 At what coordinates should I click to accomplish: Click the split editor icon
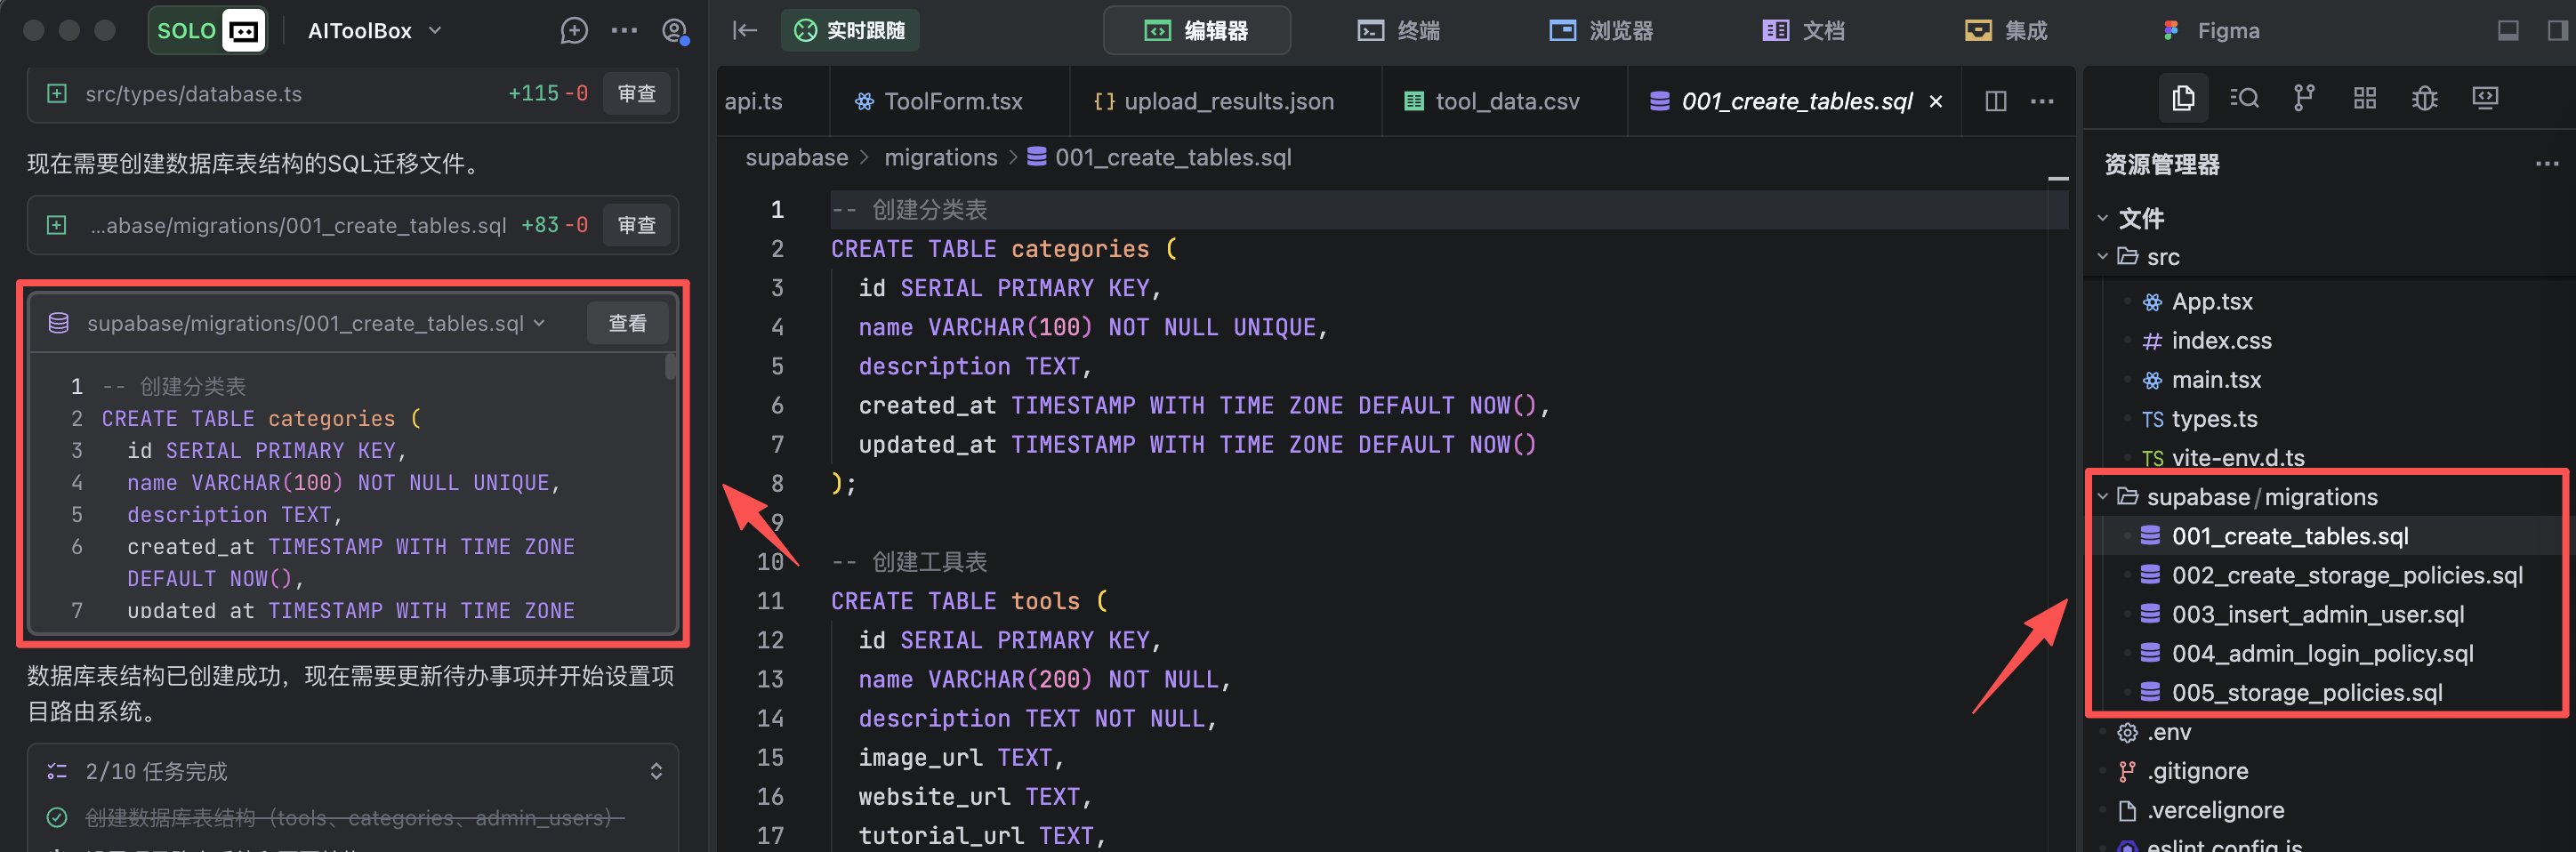coord(1995,101)
